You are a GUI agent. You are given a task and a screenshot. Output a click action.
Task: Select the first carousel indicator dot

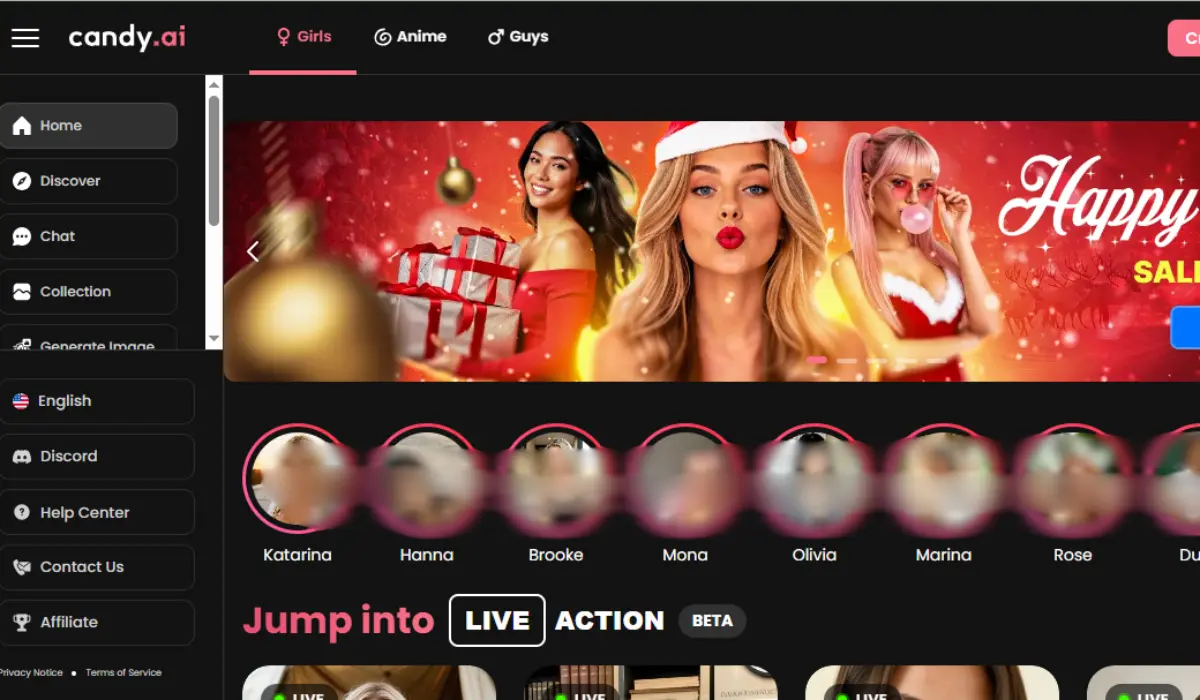(816, 360)
